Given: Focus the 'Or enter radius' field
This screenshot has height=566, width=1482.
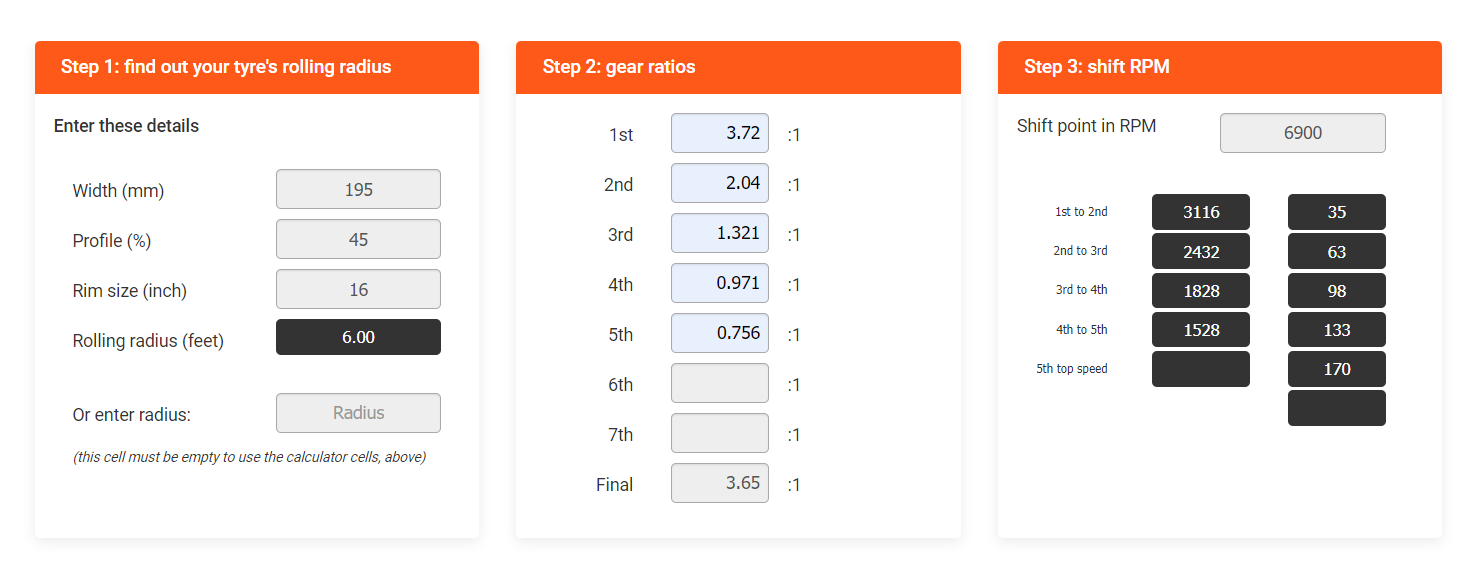Looking at the screenshot, I should tap(358, 413).
